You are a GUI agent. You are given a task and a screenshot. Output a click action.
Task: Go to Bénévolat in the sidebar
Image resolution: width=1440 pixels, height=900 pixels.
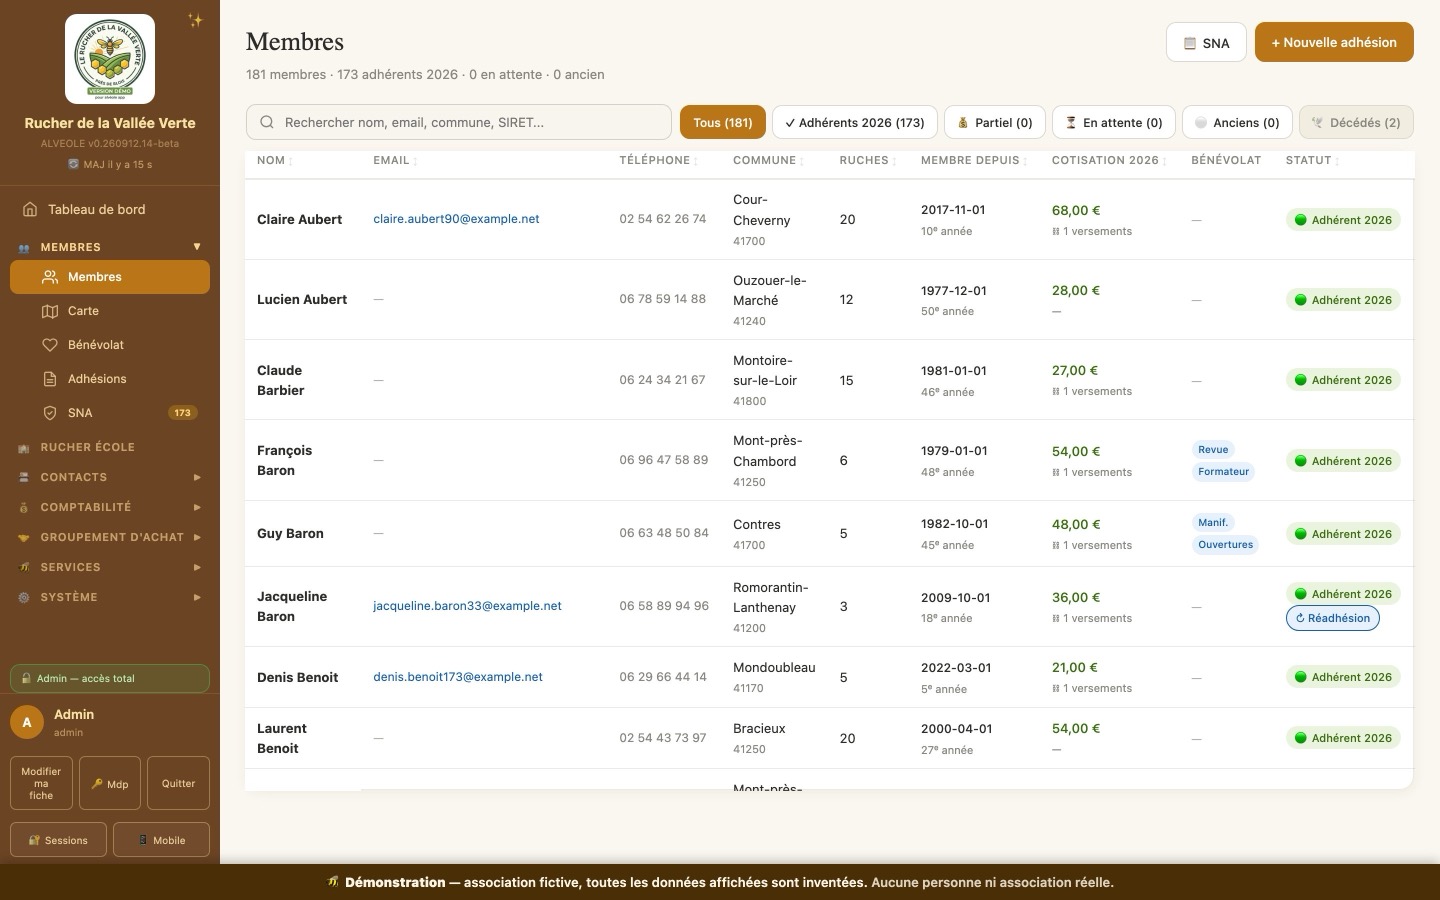(x=110, y=345)
